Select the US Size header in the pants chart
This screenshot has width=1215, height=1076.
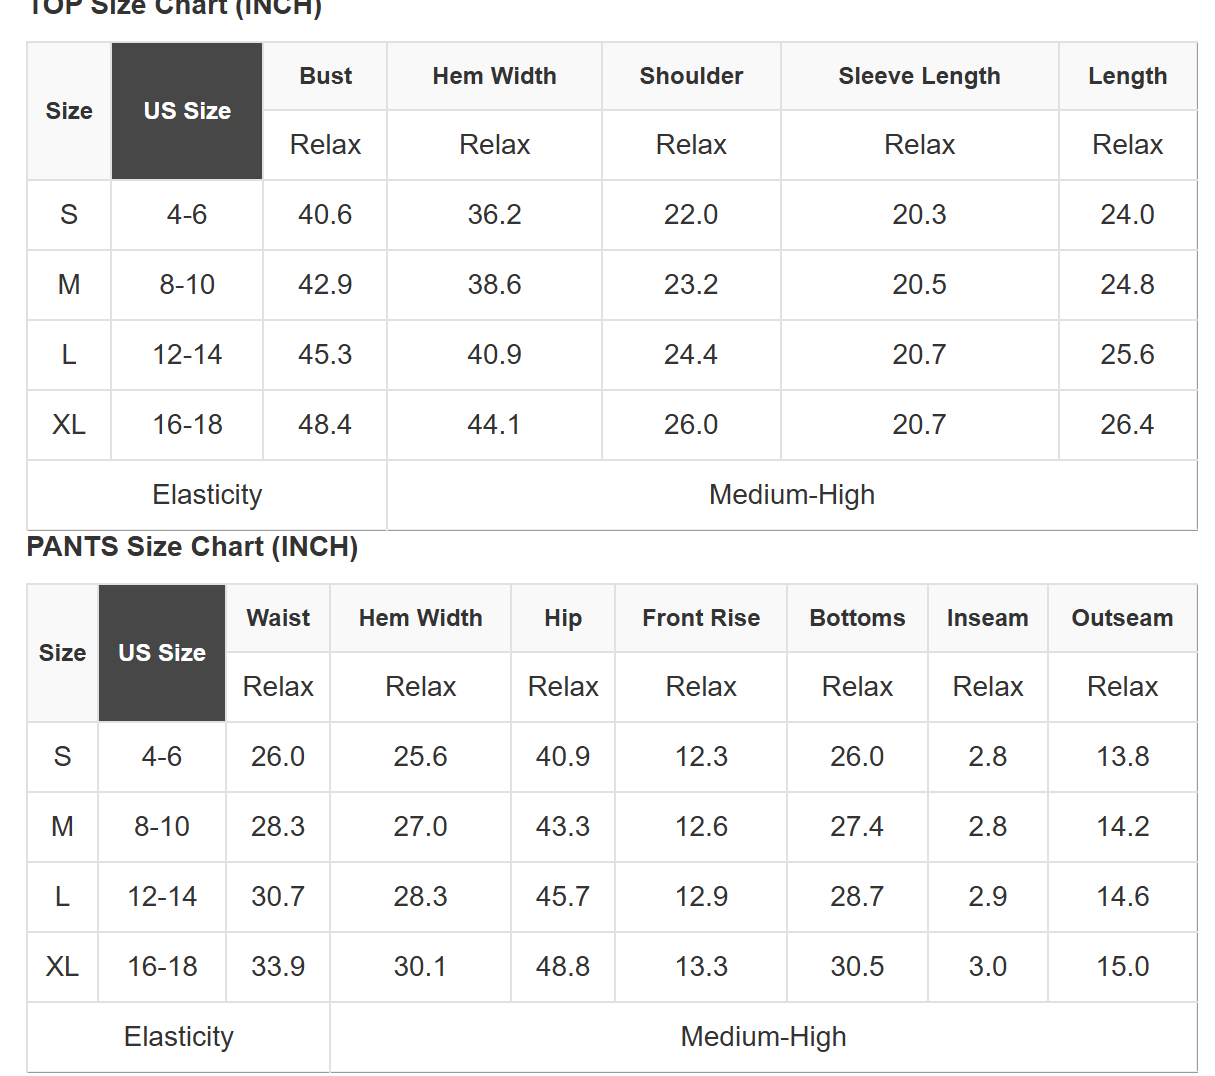[162, 653]
